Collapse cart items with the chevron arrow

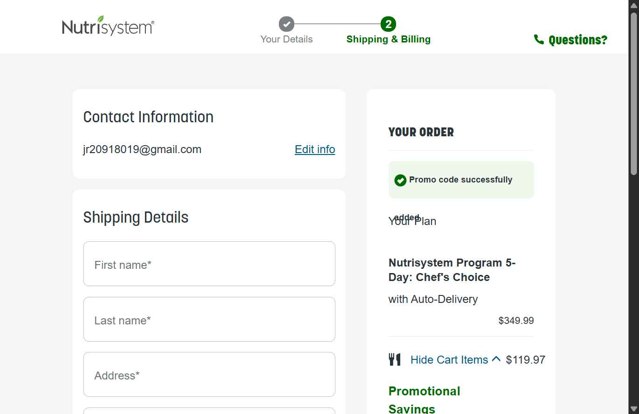tap(496, 359)
